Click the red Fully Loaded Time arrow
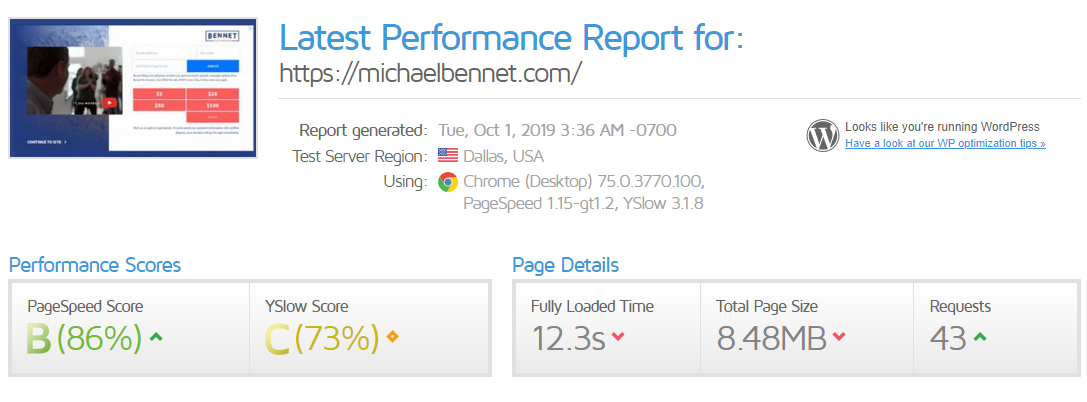This screenshot has width=1087, height=402. pyautogui.click(x=618, y=338)
